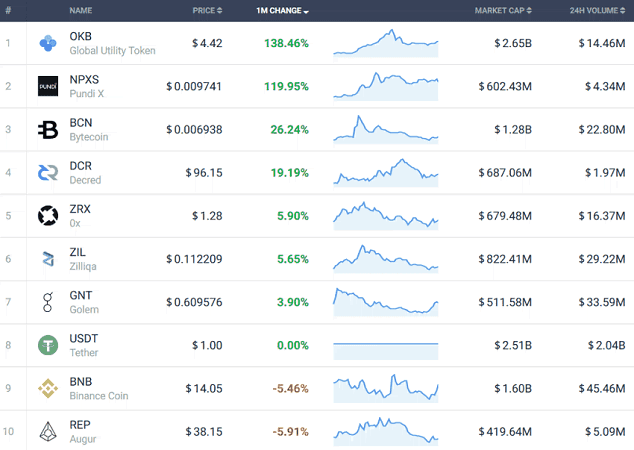The width and height of the screenshot is (634, 450).
Task: Sort by Market Cap column header
Action: click(501, 10)
